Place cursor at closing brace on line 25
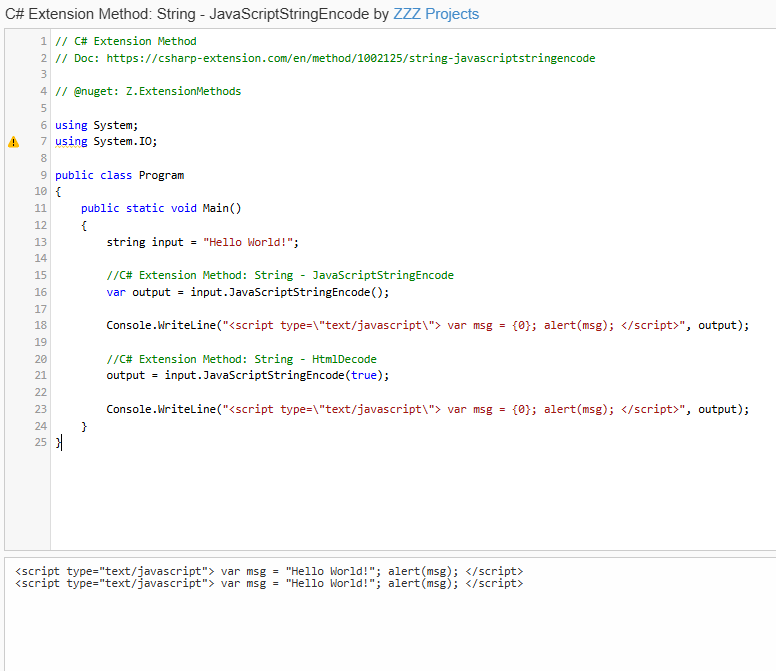Viewport: 776px width, 671px height. [x=58, y=442]
